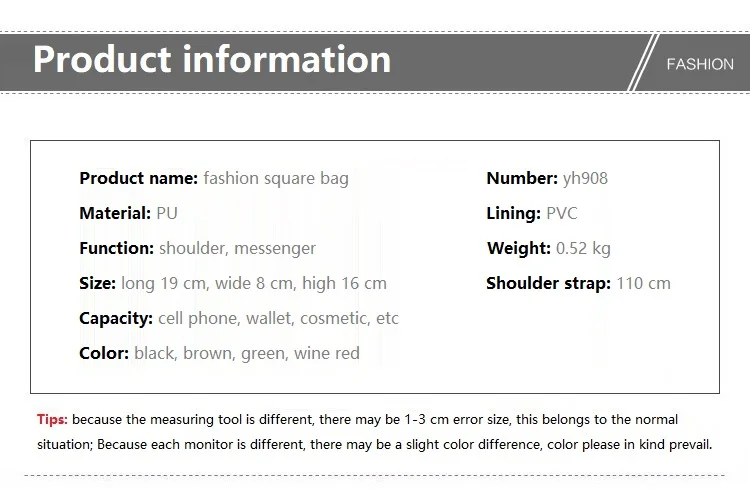Click 'fashion square bag' text
This screenshot has height=500, width=750.
click(x=276, y=178)
